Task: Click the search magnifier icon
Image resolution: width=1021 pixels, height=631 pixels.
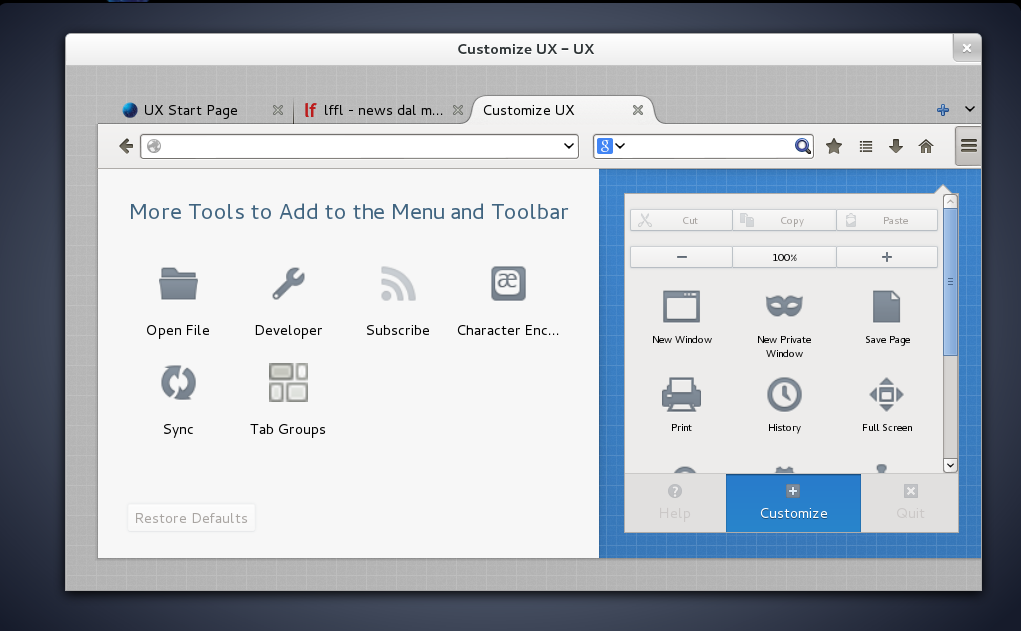Action: 803,146
